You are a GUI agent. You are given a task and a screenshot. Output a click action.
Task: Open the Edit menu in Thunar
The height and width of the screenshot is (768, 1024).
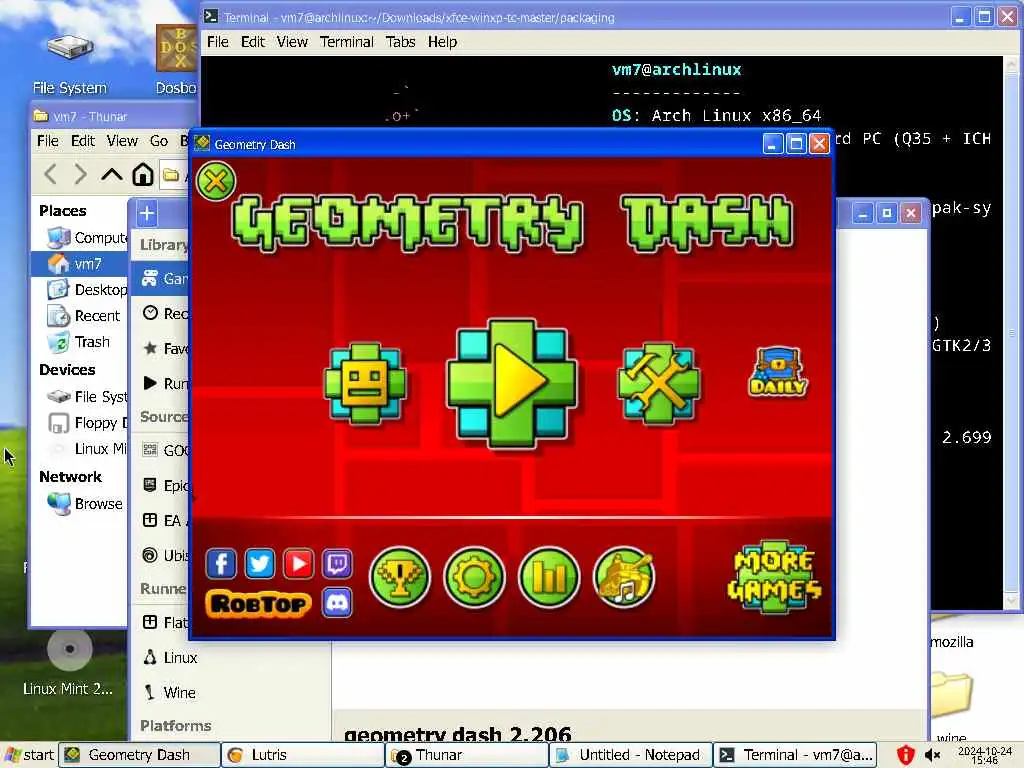(x=83, y=141)
